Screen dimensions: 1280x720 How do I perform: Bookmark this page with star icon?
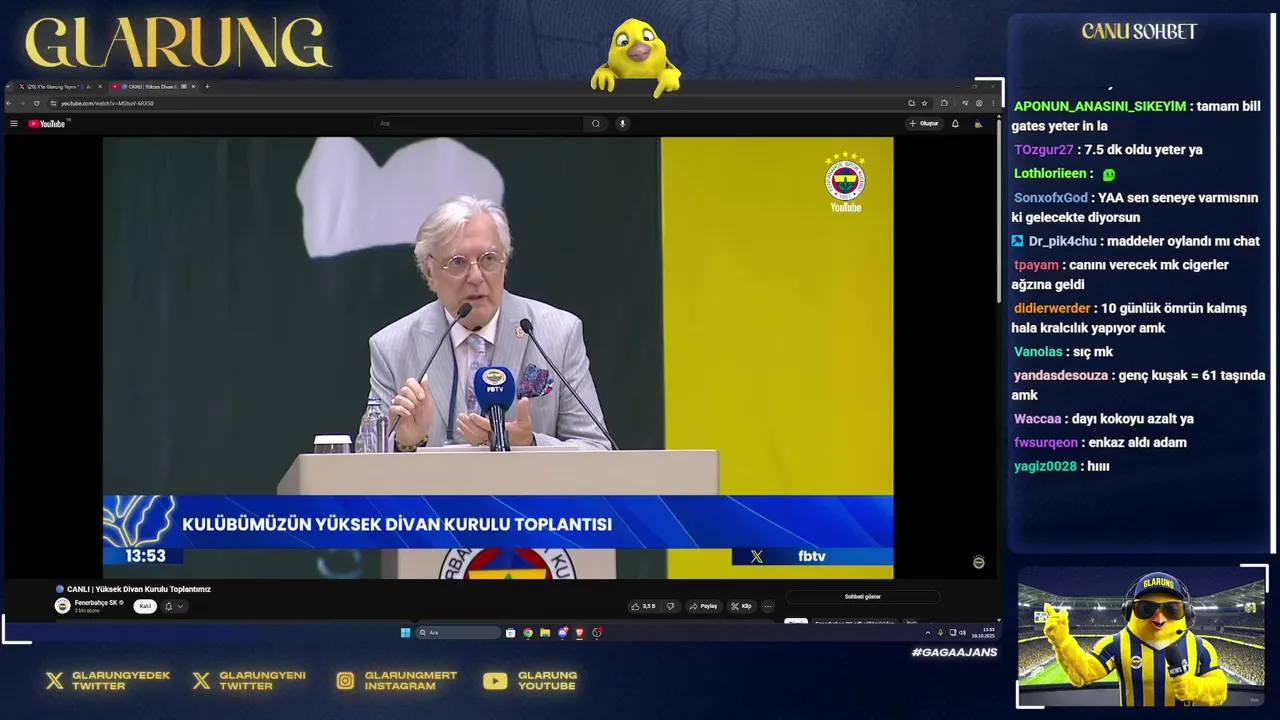(924, 103)
